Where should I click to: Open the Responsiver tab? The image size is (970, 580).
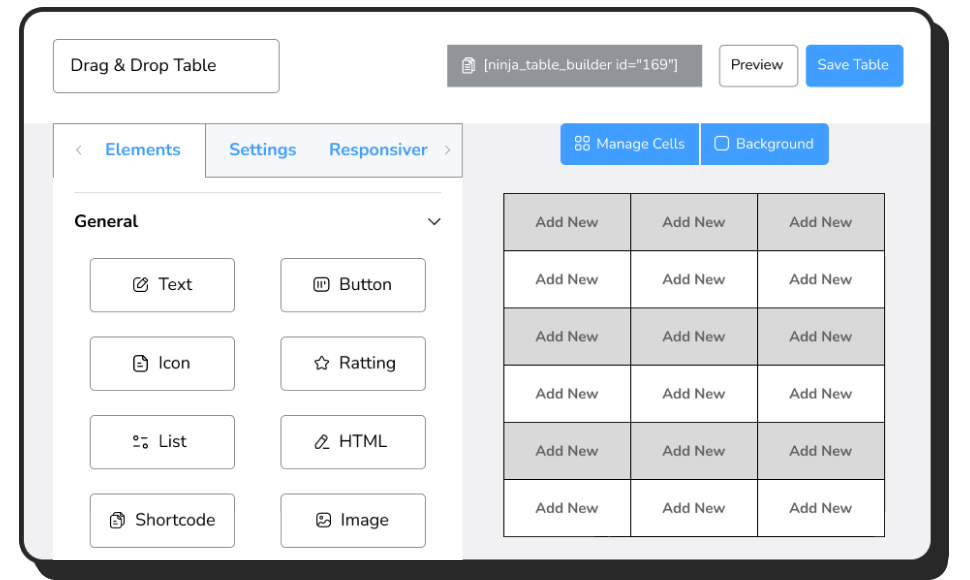378,150
